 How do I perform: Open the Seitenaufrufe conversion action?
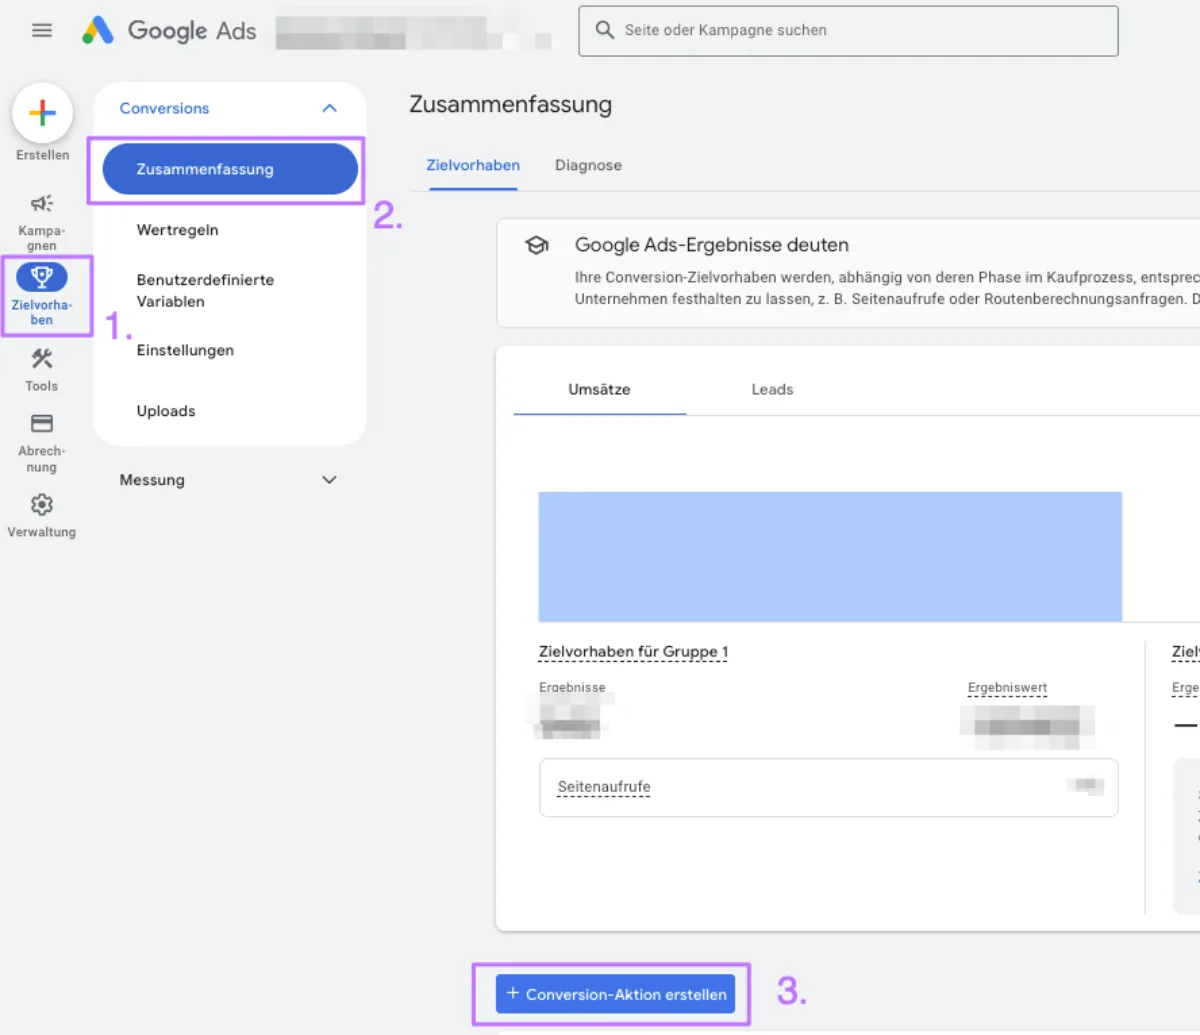coord(602,788)
